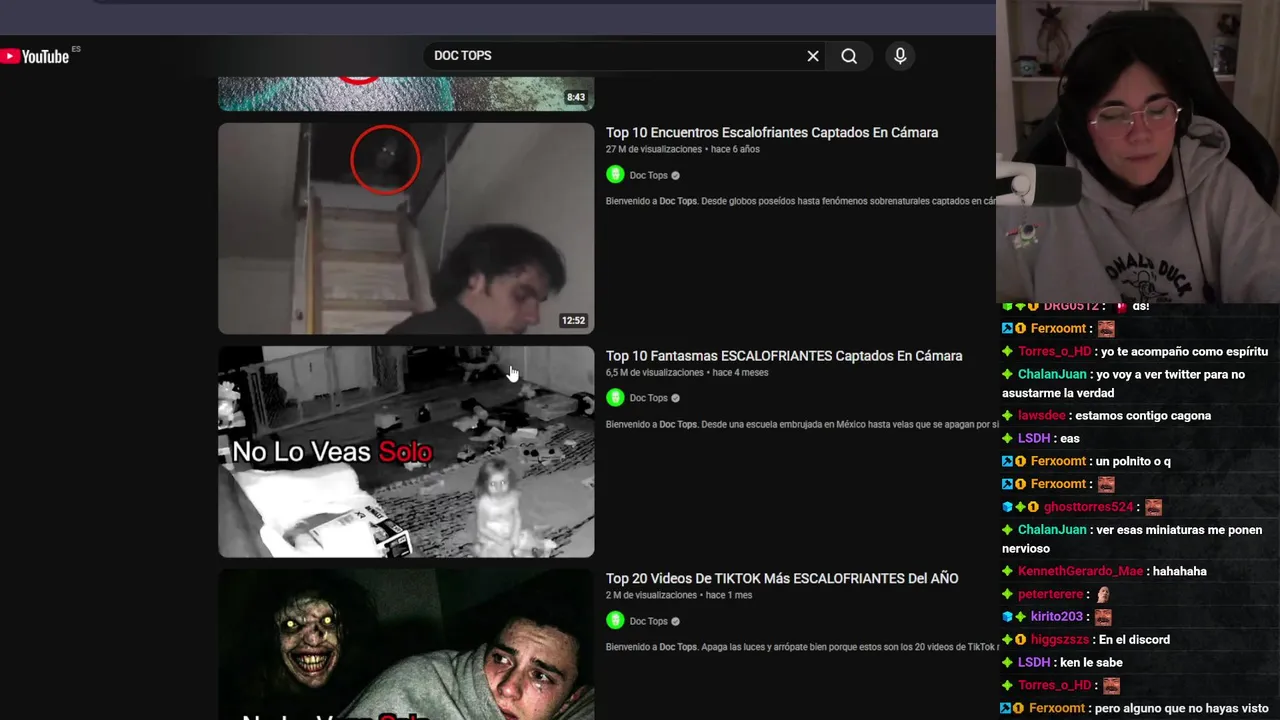
Task: Click verified badge beside Doc Tops, Fantasmas video
Action: [675, 398]
